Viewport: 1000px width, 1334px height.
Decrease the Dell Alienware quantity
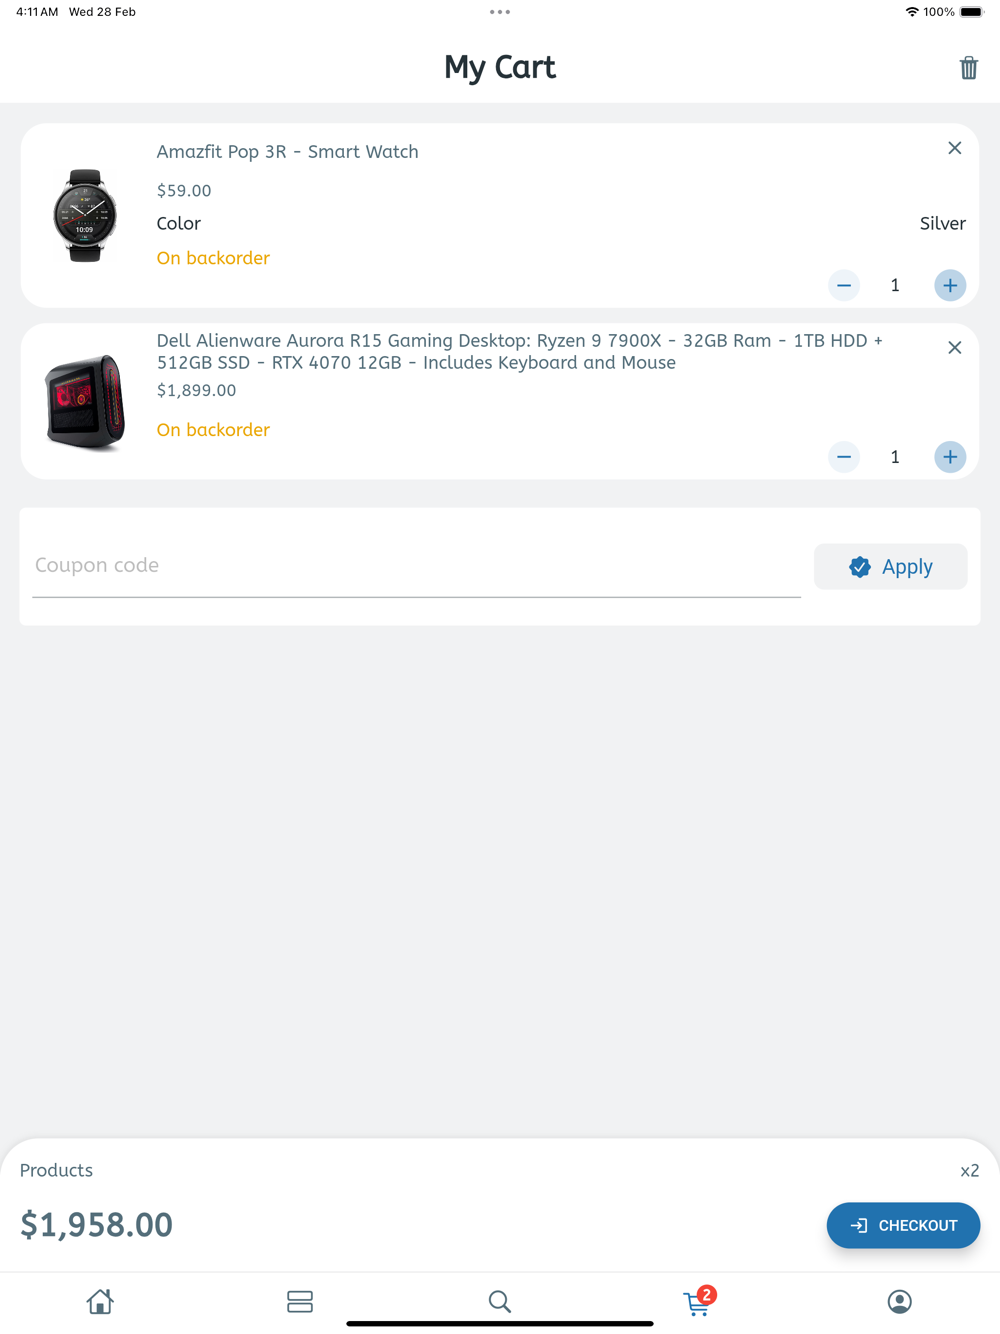(844, 457)
